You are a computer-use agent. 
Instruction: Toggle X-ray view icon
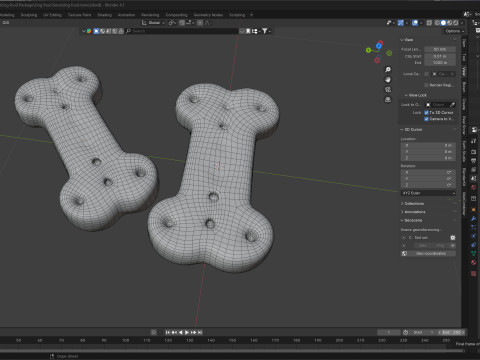point(429,23)
